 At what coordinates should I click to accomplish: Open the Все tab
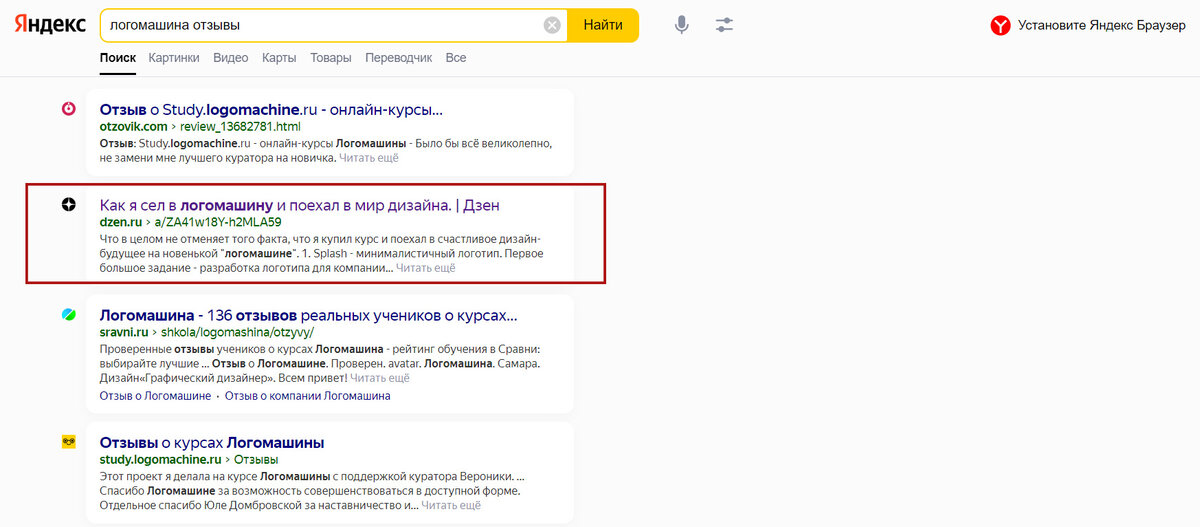456,58
